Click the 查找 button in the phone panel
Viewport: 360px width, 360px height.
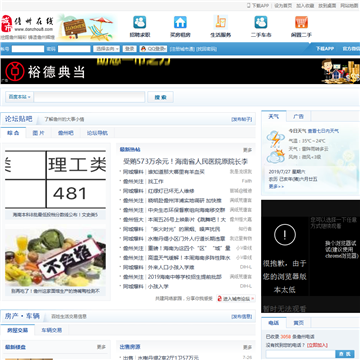point(345,354)
